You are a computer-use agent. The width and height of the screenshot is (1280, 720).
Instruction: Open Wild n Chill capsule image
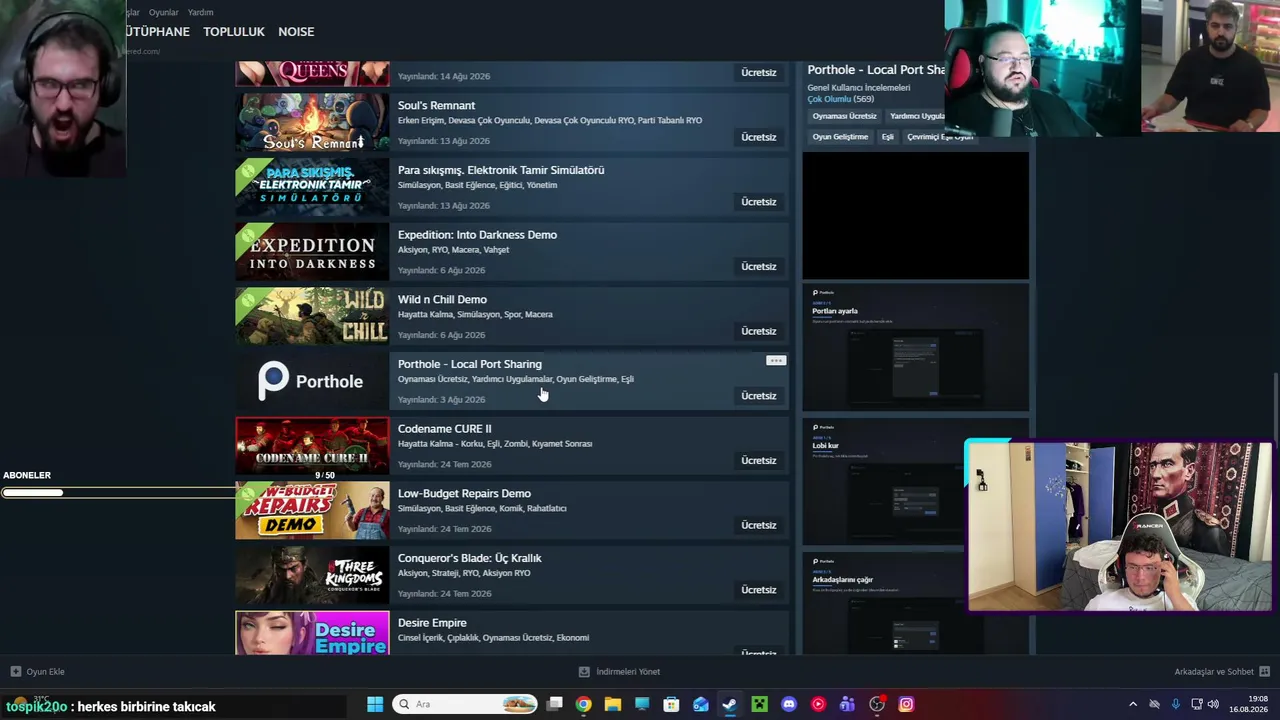312,316
